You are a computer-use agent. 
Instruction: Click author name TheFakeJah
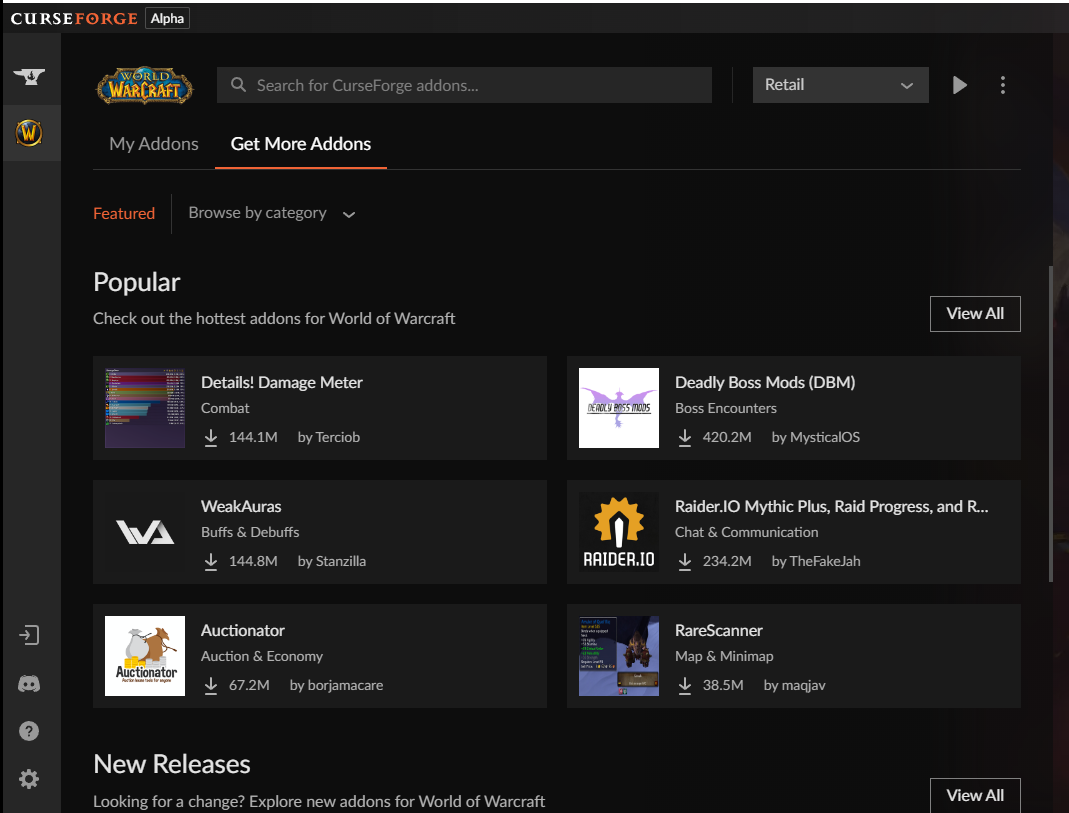pos(825,562)
